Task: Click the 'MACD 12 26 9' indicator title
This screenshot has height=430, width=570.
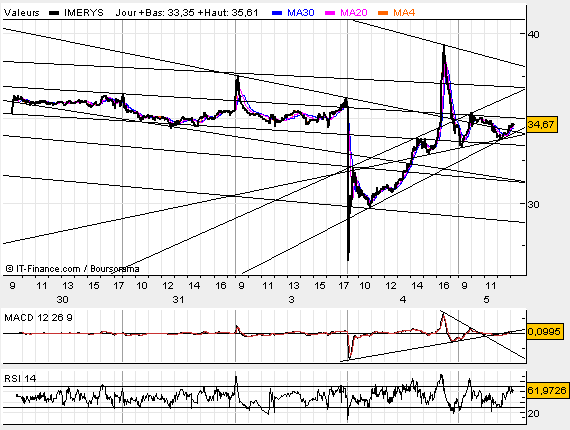Action: coord(38,318)
